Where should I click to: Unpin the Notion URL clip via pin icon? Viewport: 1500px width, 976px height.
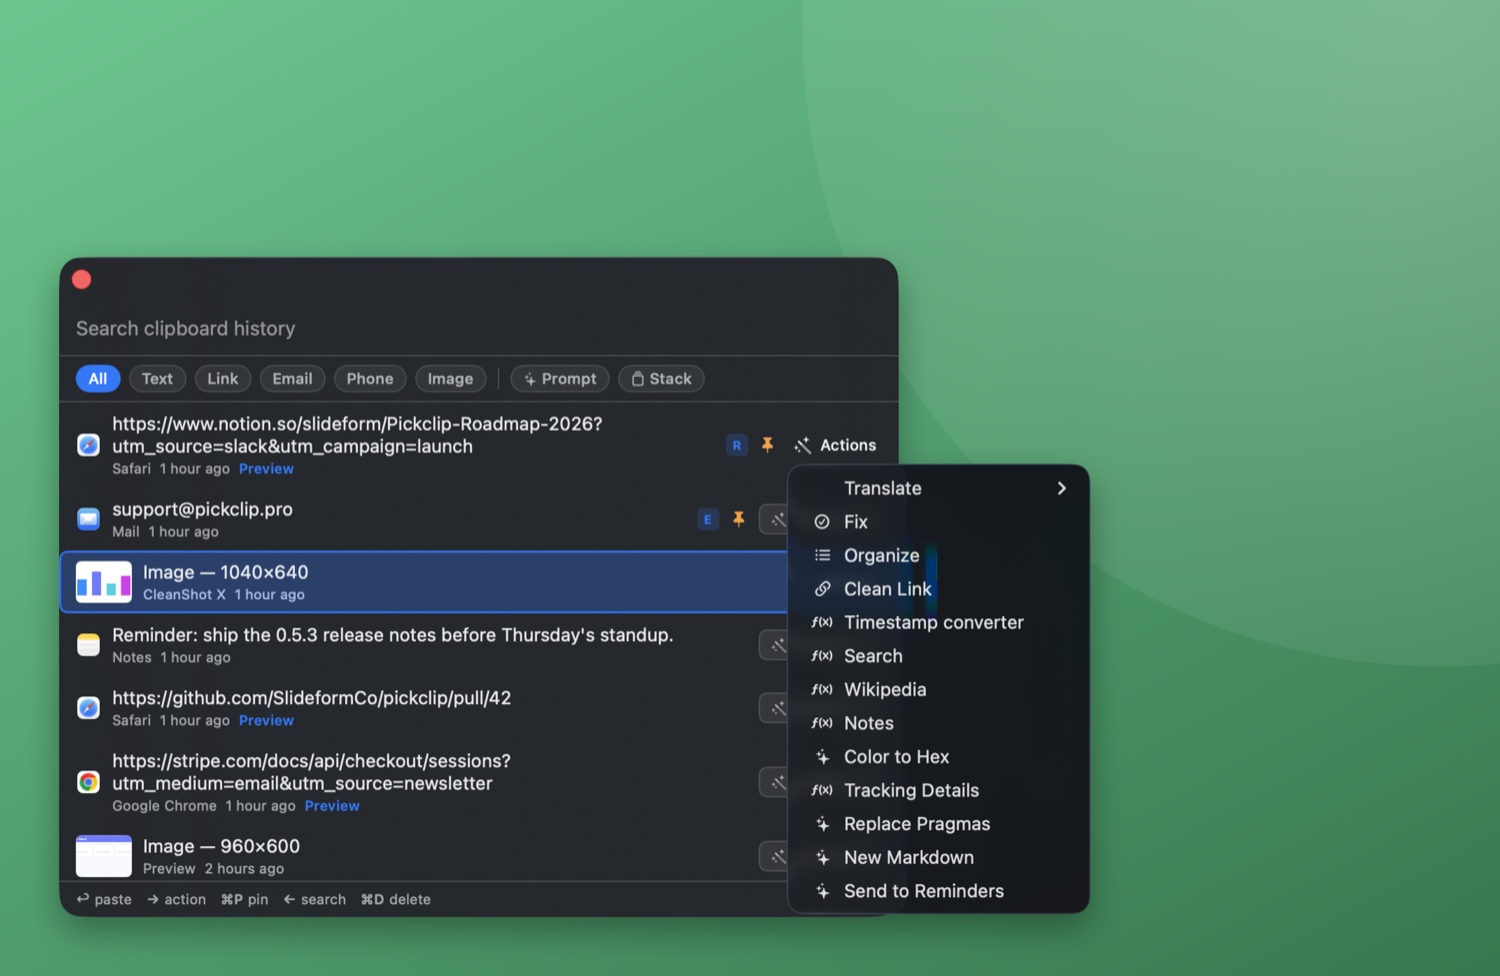(767, 445)
